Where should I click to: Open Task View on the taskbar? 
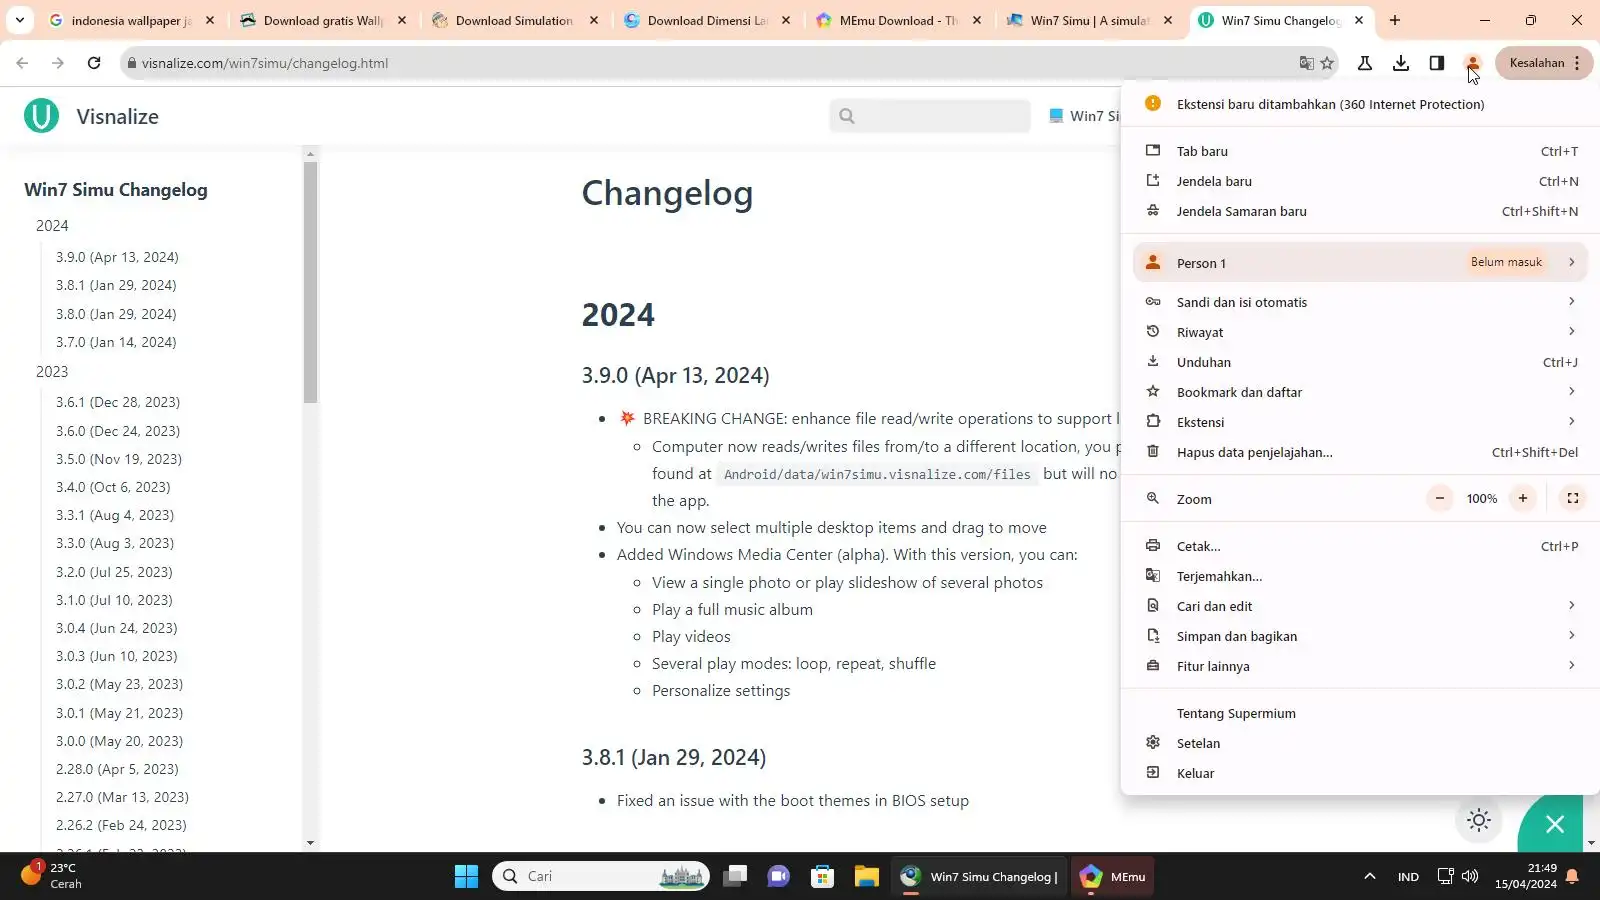(736, 877)
